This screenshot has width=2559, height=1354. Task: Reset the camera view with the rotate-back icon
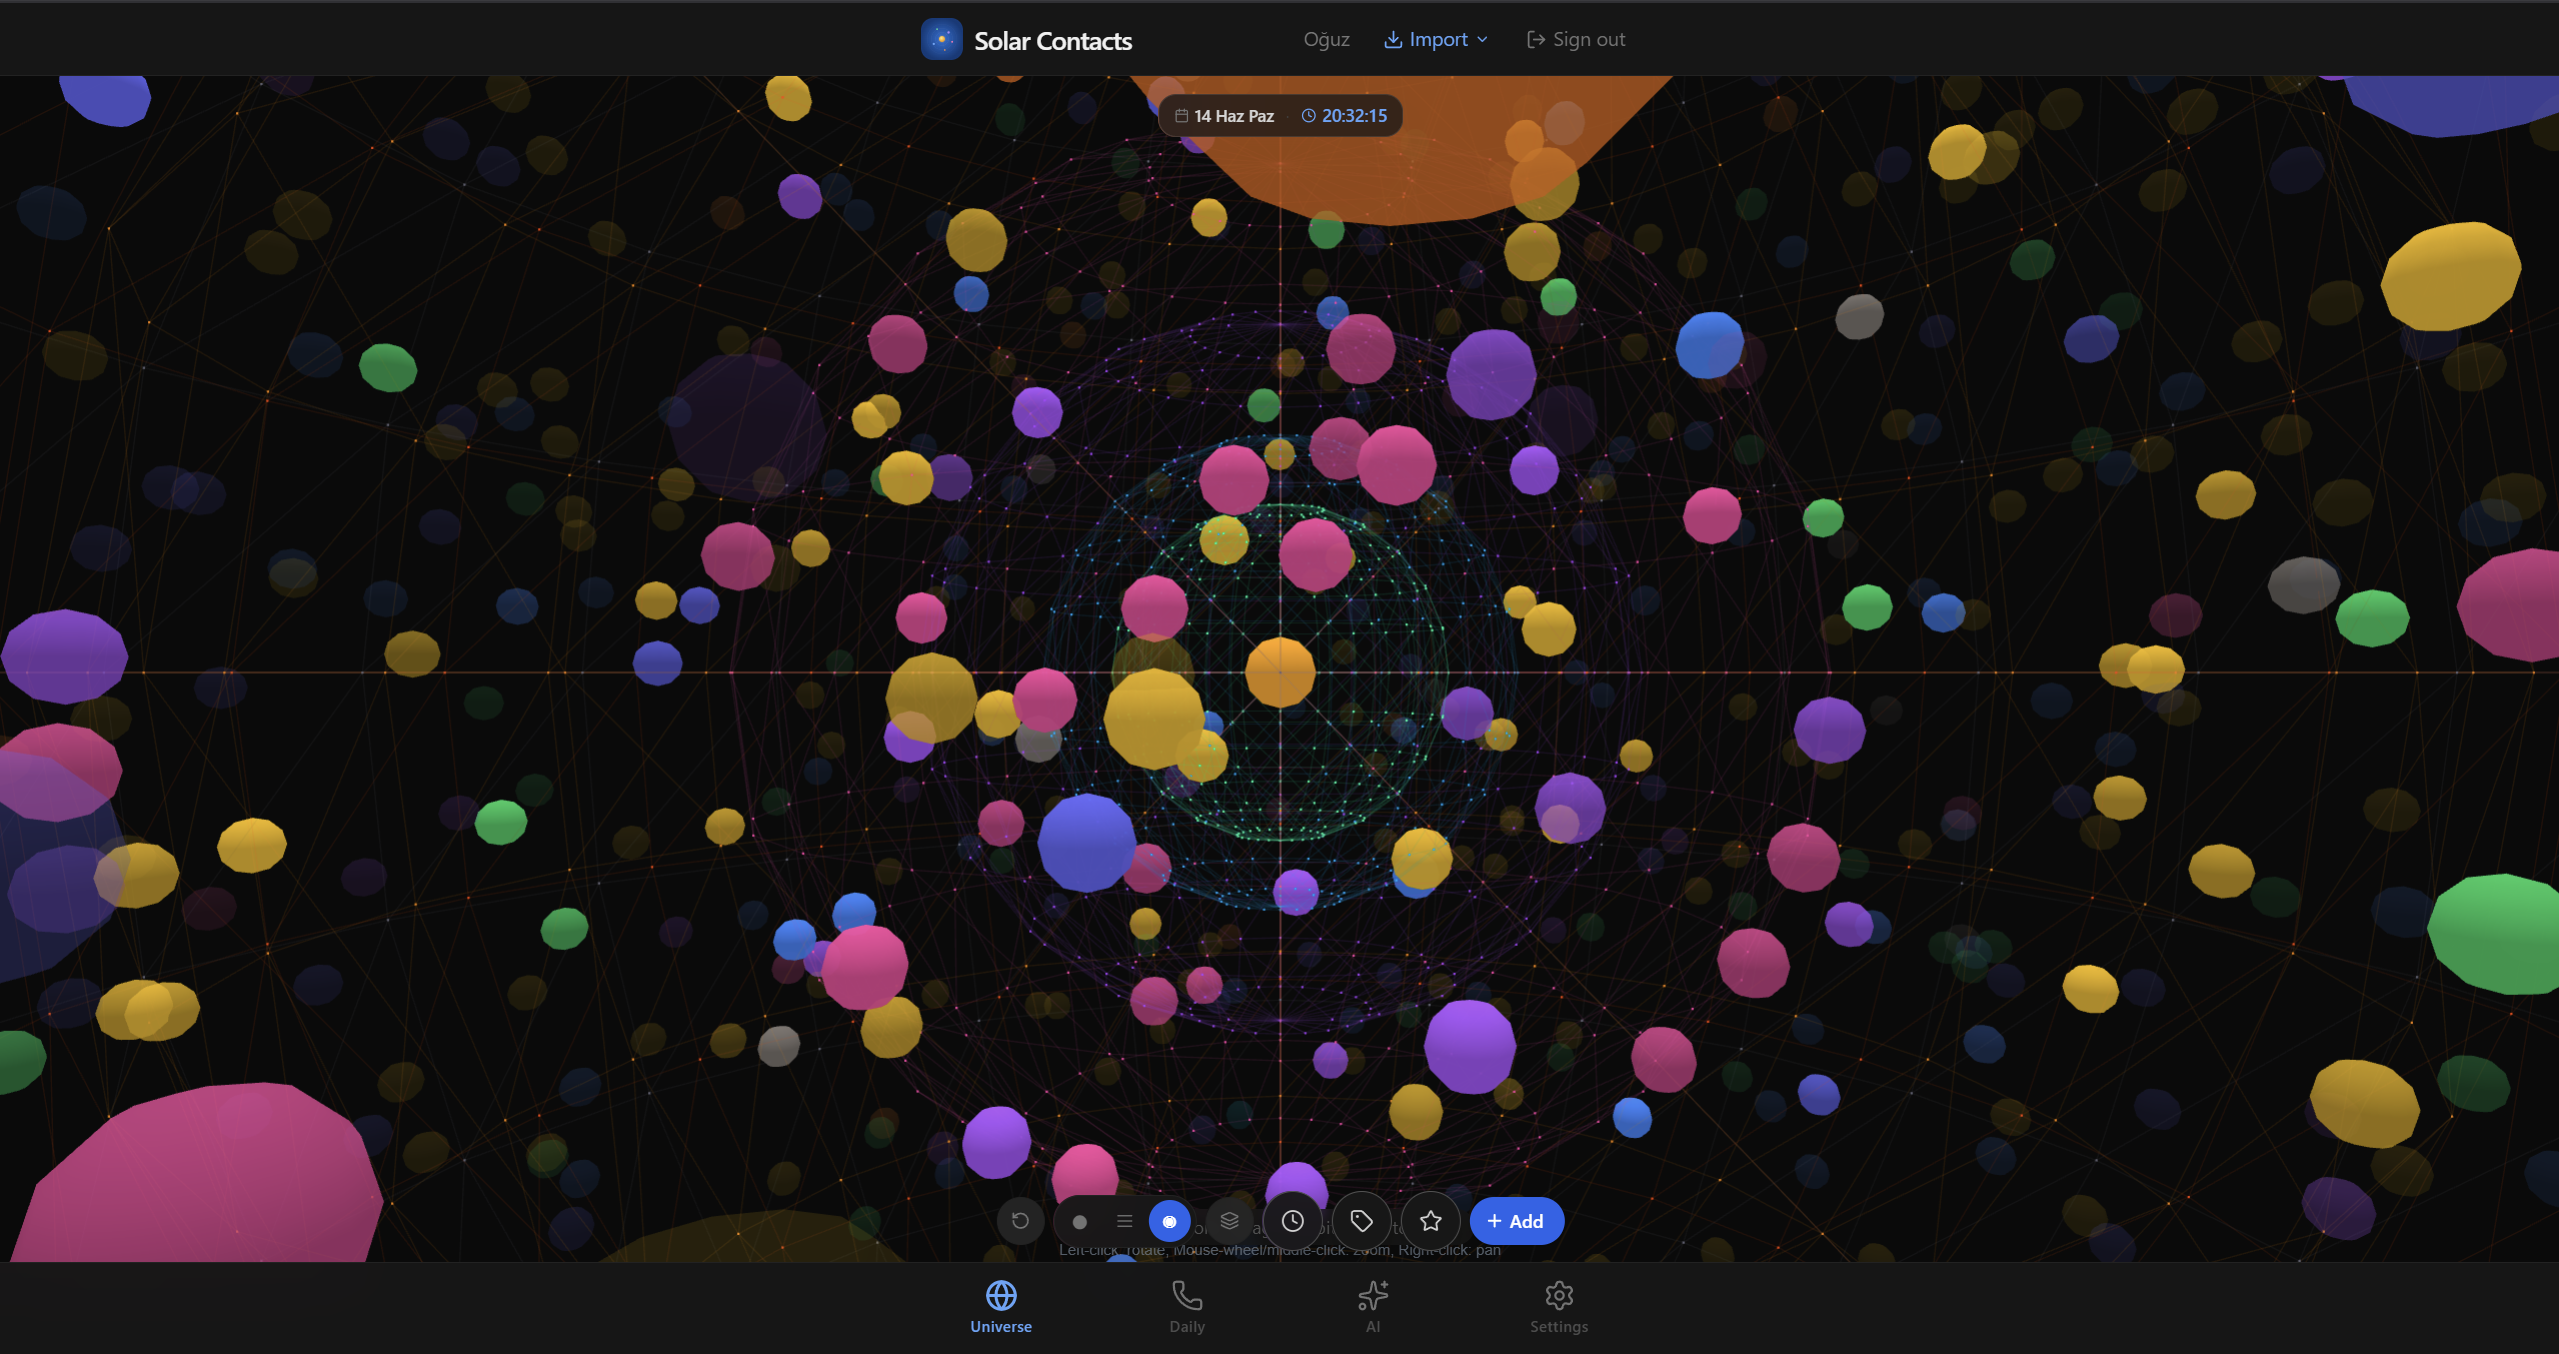coord(1020,1221)
